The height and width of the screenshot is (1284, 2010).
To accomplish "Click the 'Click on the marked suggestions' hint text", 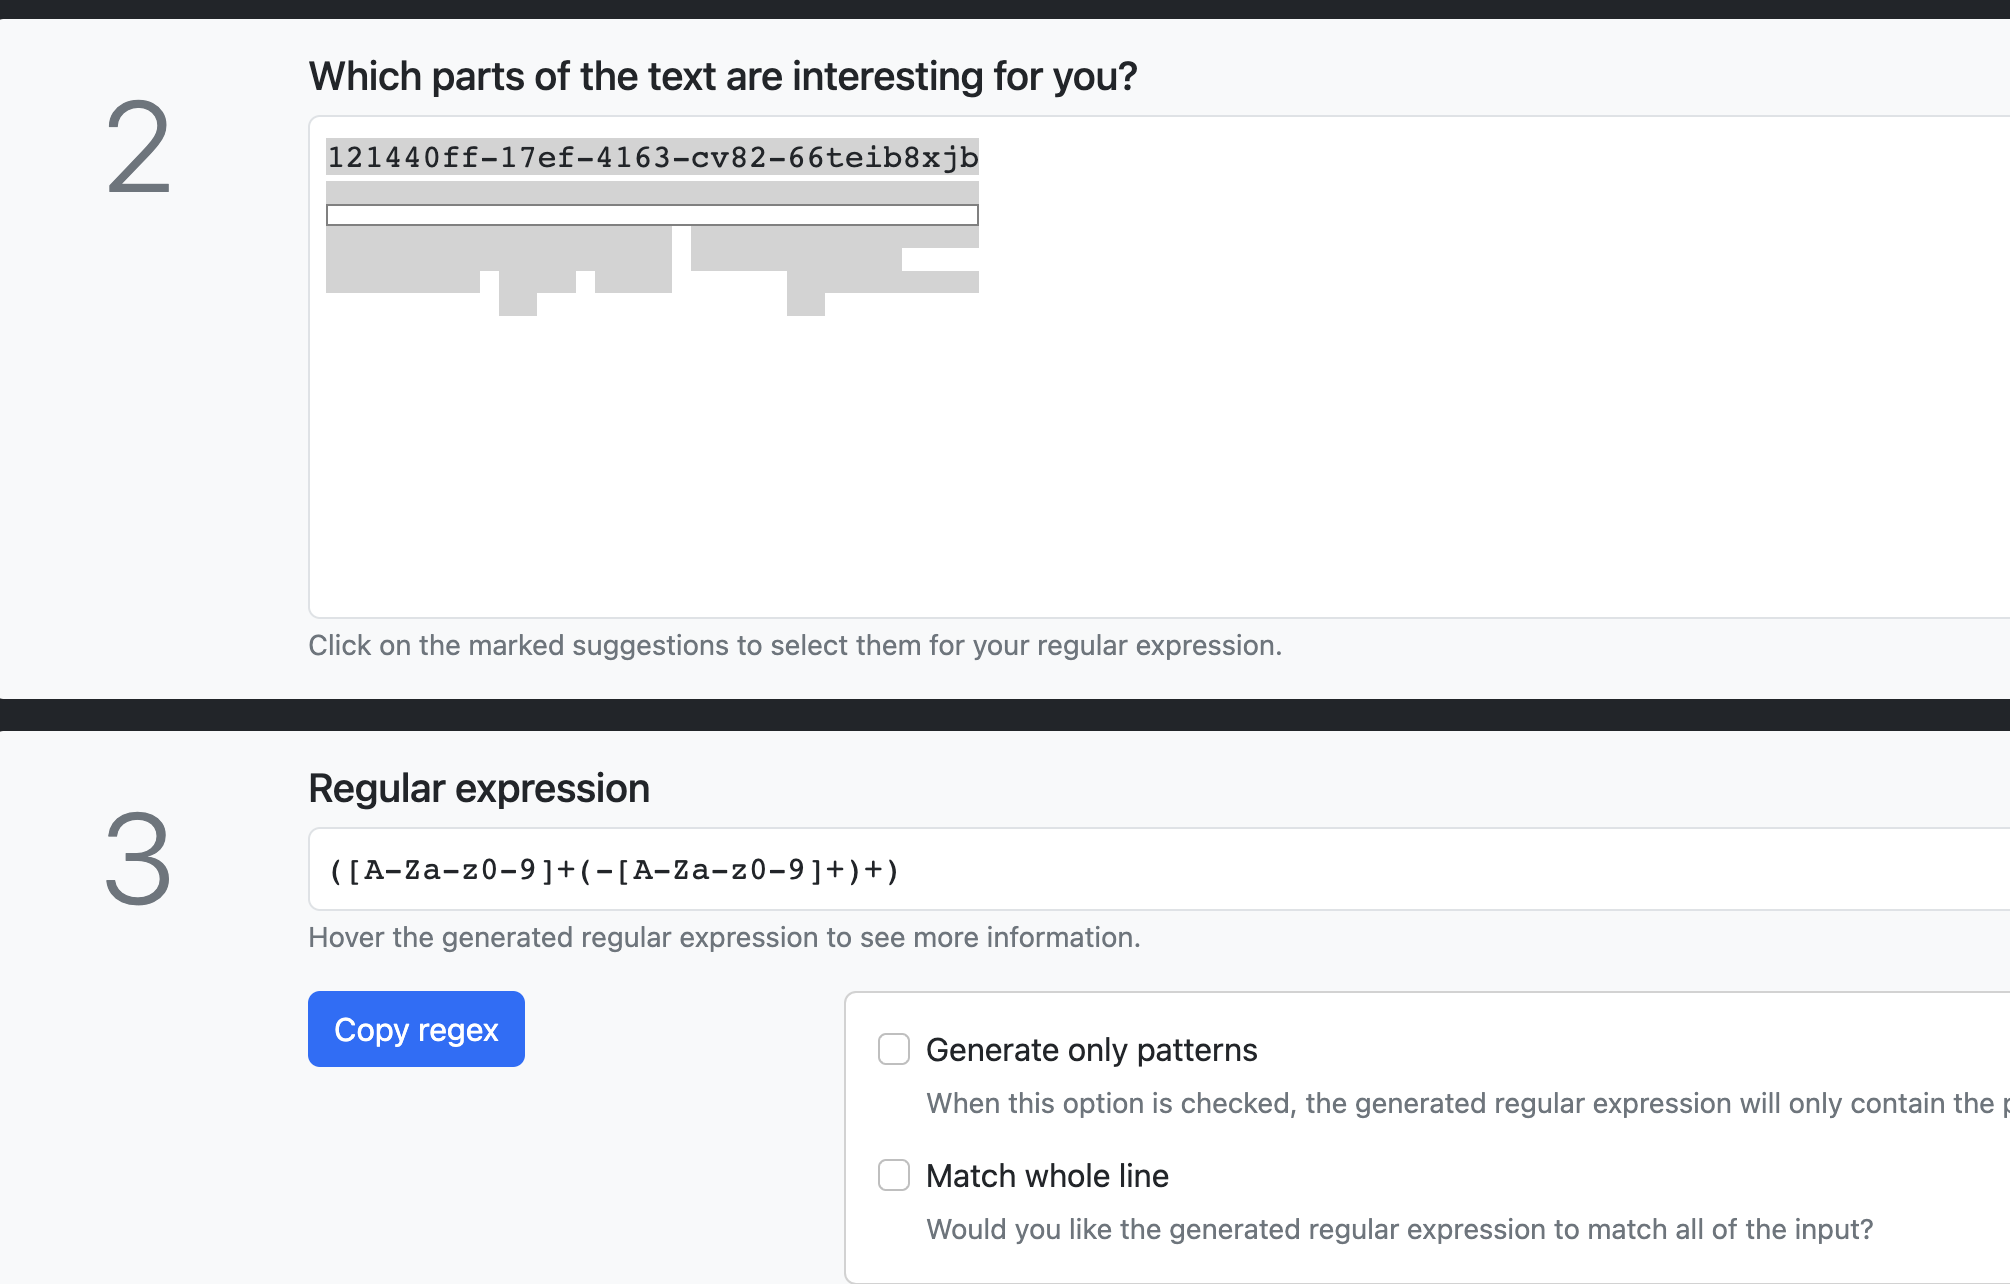I will (794, 646).
